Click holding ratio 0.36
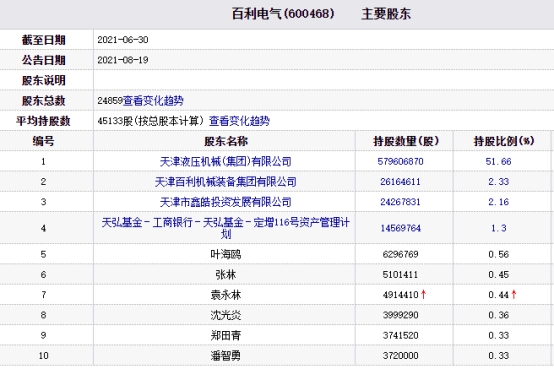The image size is (554, 369). coord(498,315)
